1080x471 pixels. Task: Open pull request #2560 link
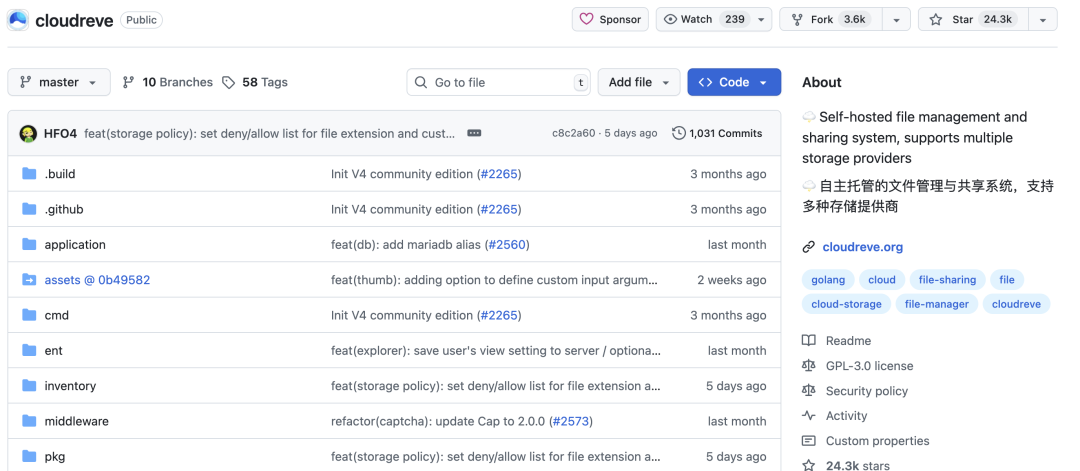click(507, 244)
